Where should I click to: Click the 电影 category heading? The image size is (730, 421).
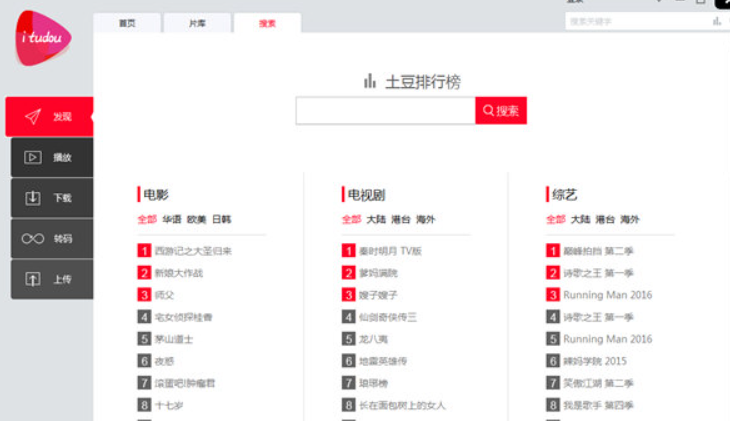pos(156,195)
